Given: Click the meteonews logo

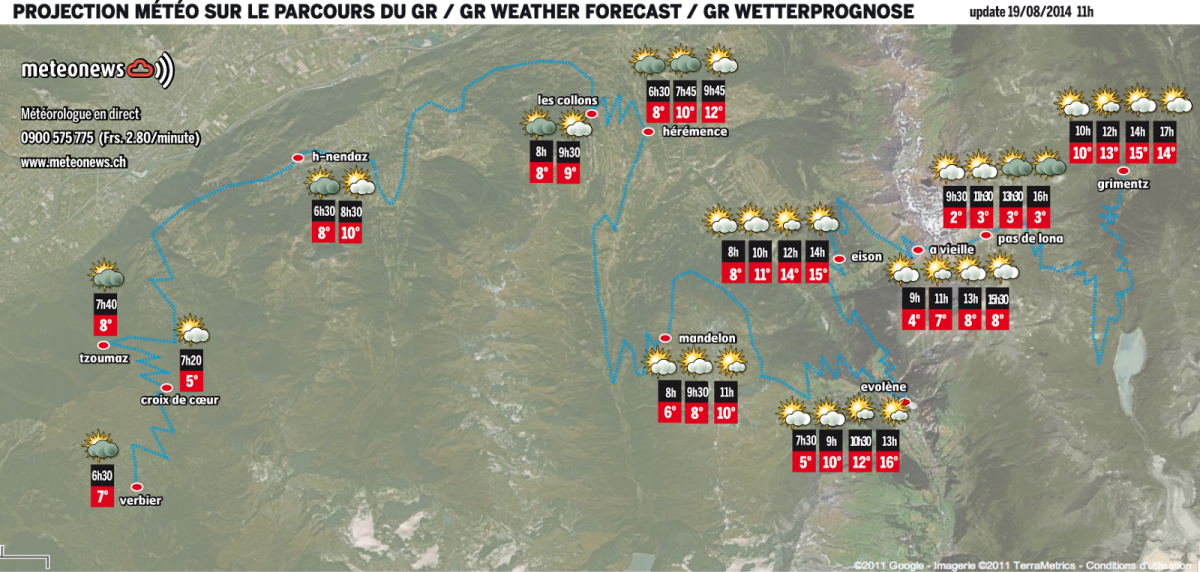Looking at the screenshot, I should click(97, 69).
